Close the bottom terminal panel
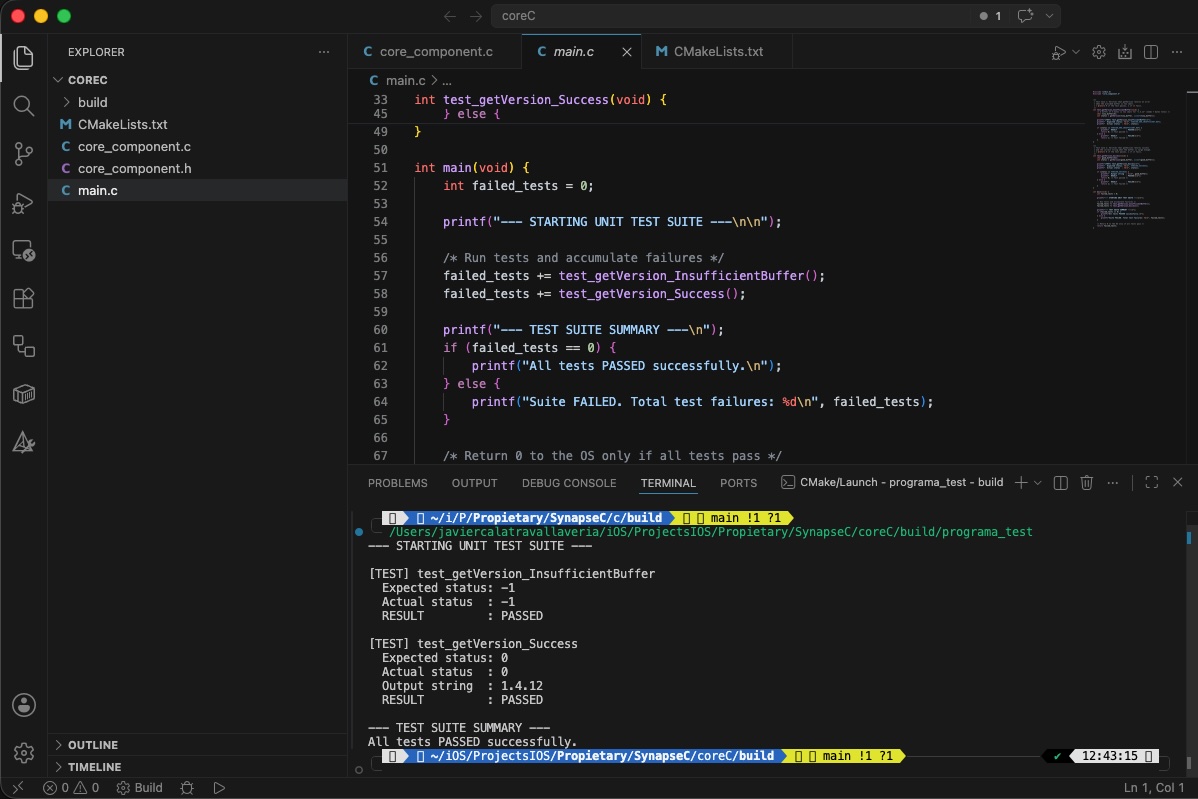The width and height of the screenshot is (1198, 799). point(1177,482)
